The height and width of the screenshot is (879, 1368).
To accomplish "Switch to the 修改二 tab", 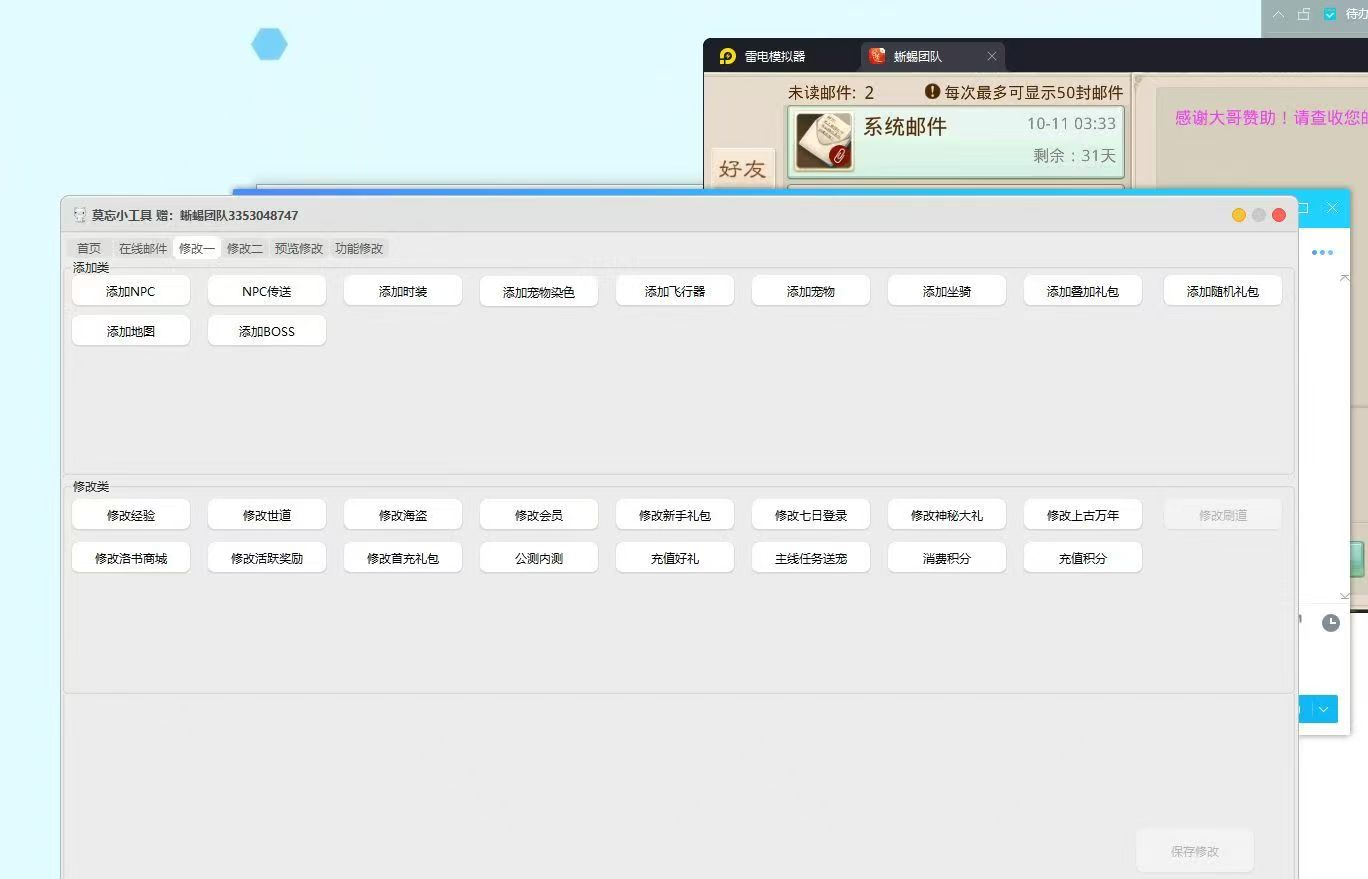I will tap(244, 248).
